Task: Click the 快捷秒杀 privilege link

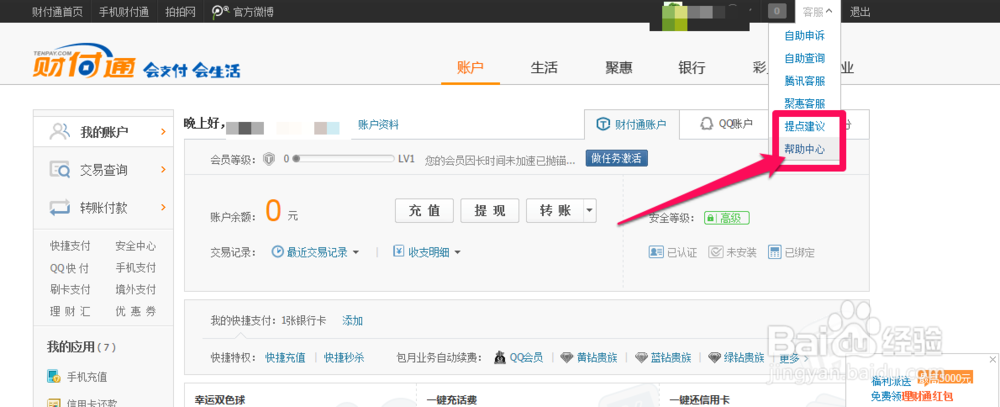Action: coord(344,357)
